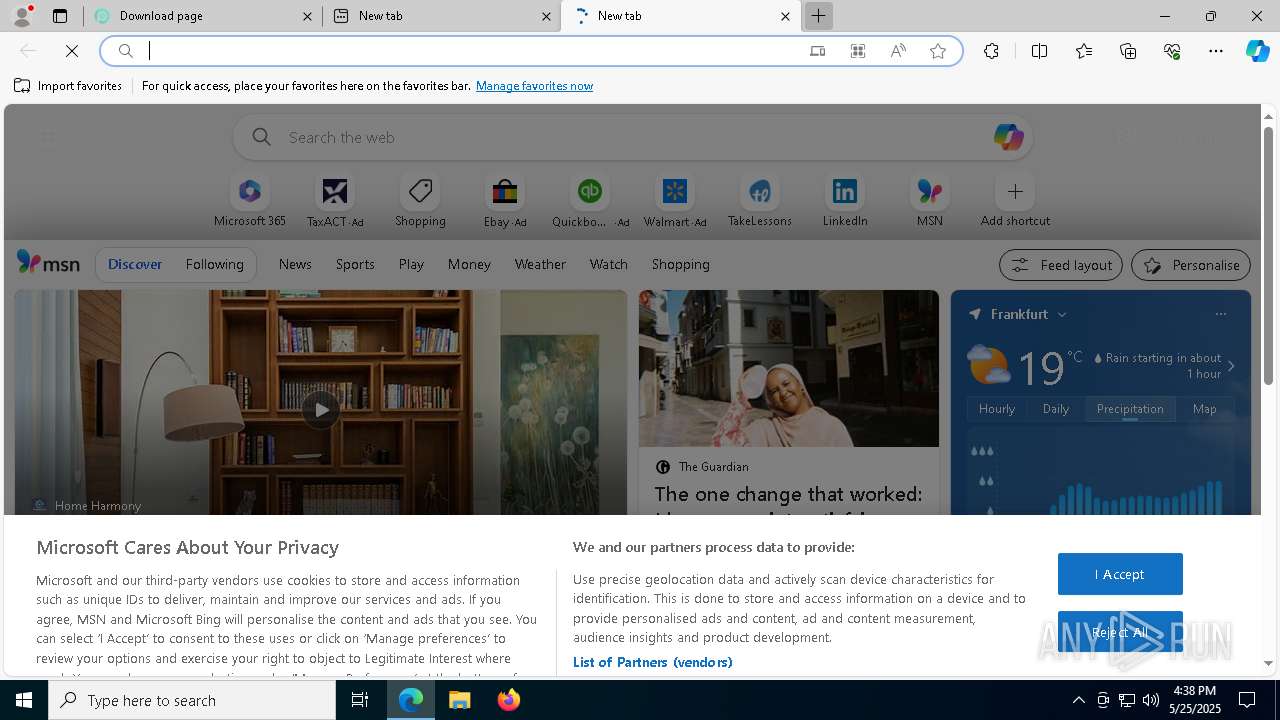Open the Feed layout button
1280x720 pixels.
[x=1061, y=265]
